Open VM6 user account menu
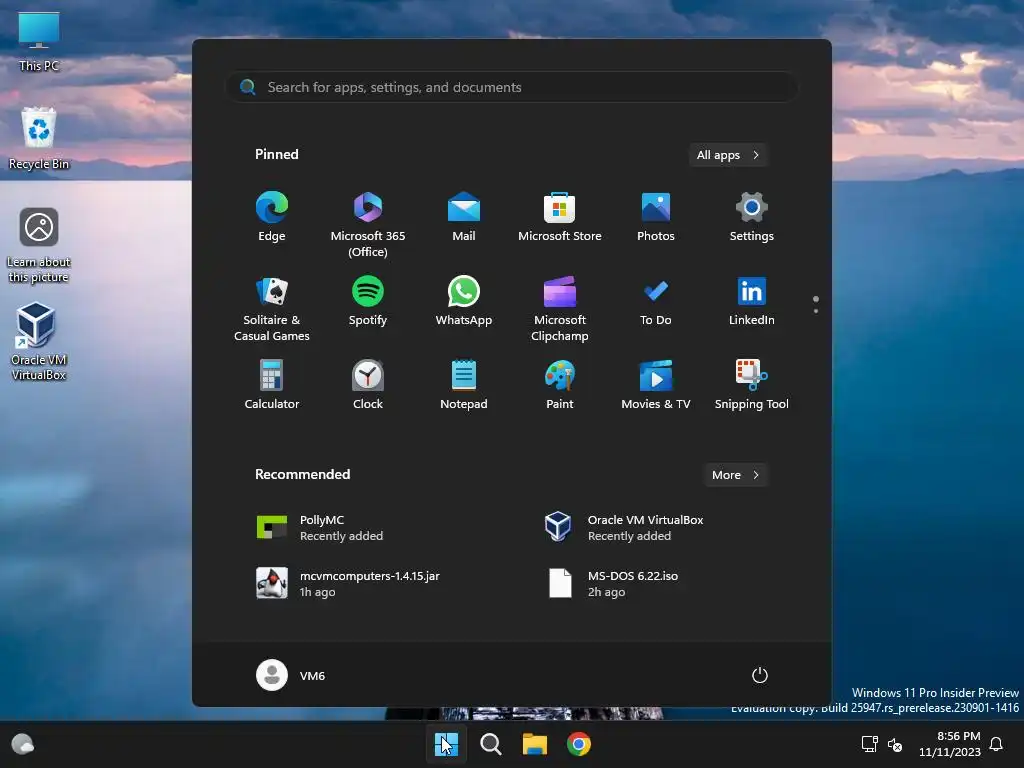Image resolution: width=1024 pixels, height=768 pixels. tap(291, 675)
